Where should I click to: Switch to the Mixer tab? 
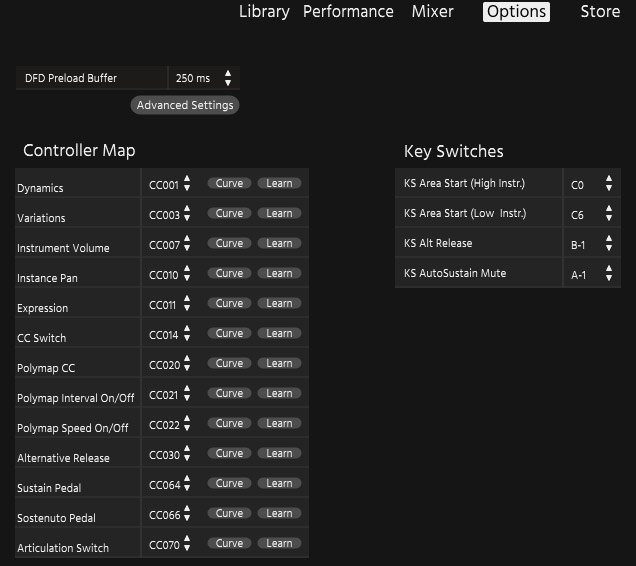click(432, 12)
